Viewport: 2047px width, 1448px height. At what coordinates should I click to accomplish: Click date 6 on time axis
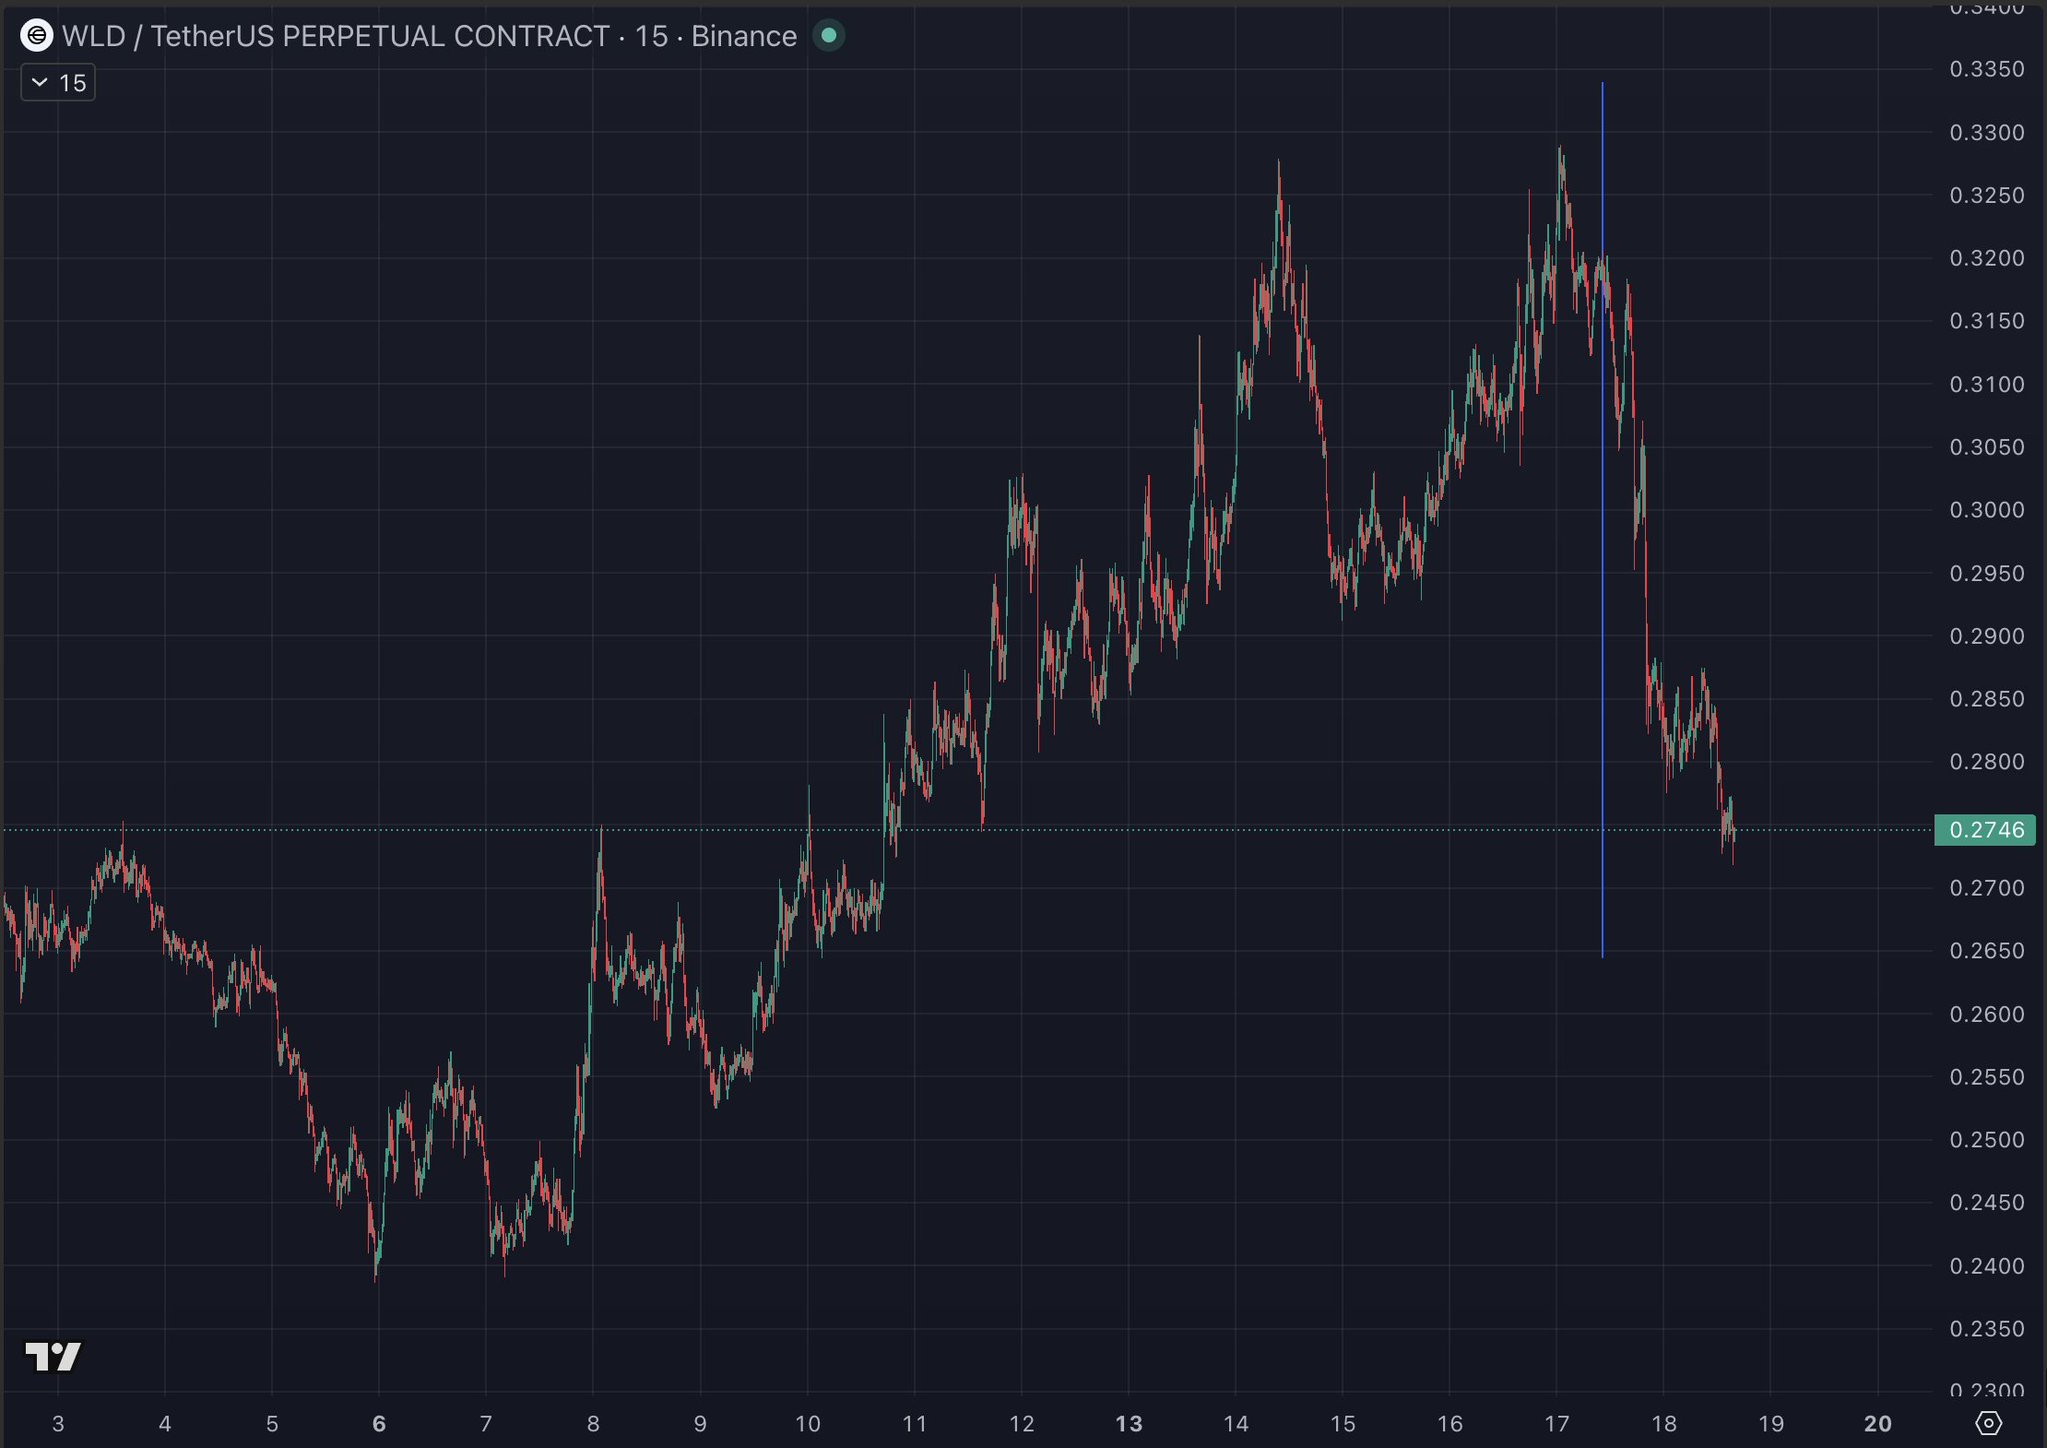378,1423
